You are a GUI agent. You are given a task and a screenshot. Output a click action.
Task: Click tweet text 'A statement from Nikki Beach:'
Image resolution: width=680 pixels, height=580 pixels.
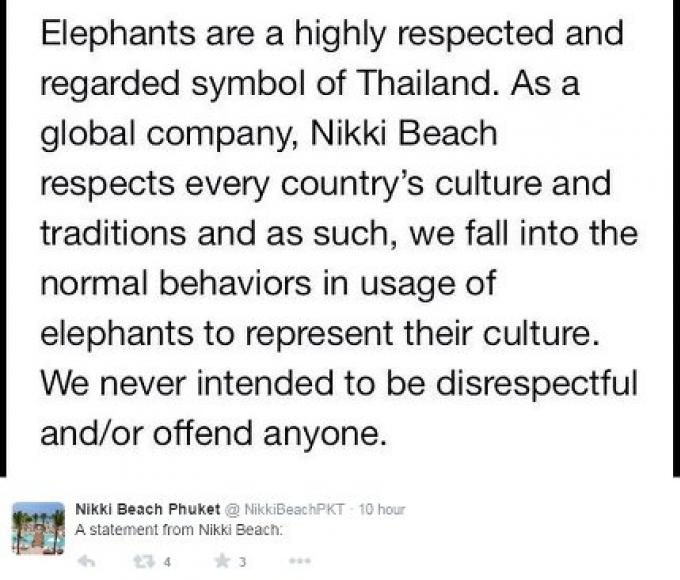179,530
